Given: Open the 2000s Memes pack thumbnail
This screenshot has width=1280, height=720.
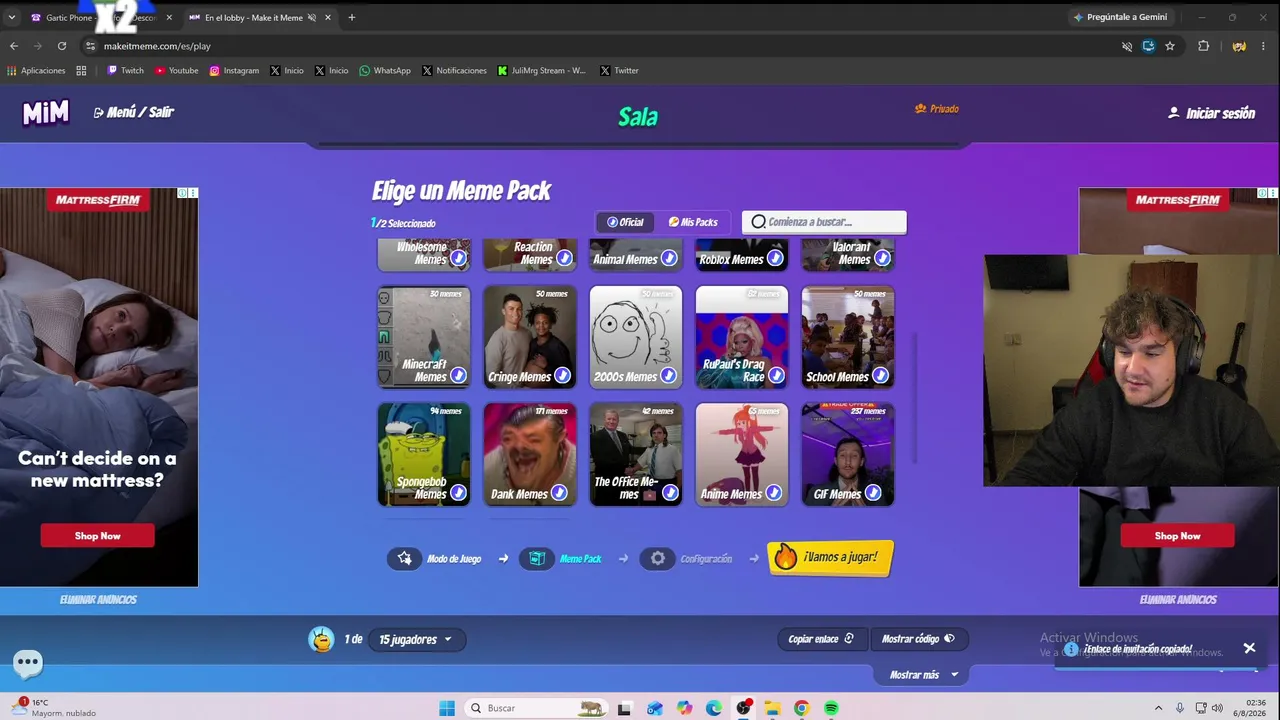Looking at the screenshot, I should point(636,337).
